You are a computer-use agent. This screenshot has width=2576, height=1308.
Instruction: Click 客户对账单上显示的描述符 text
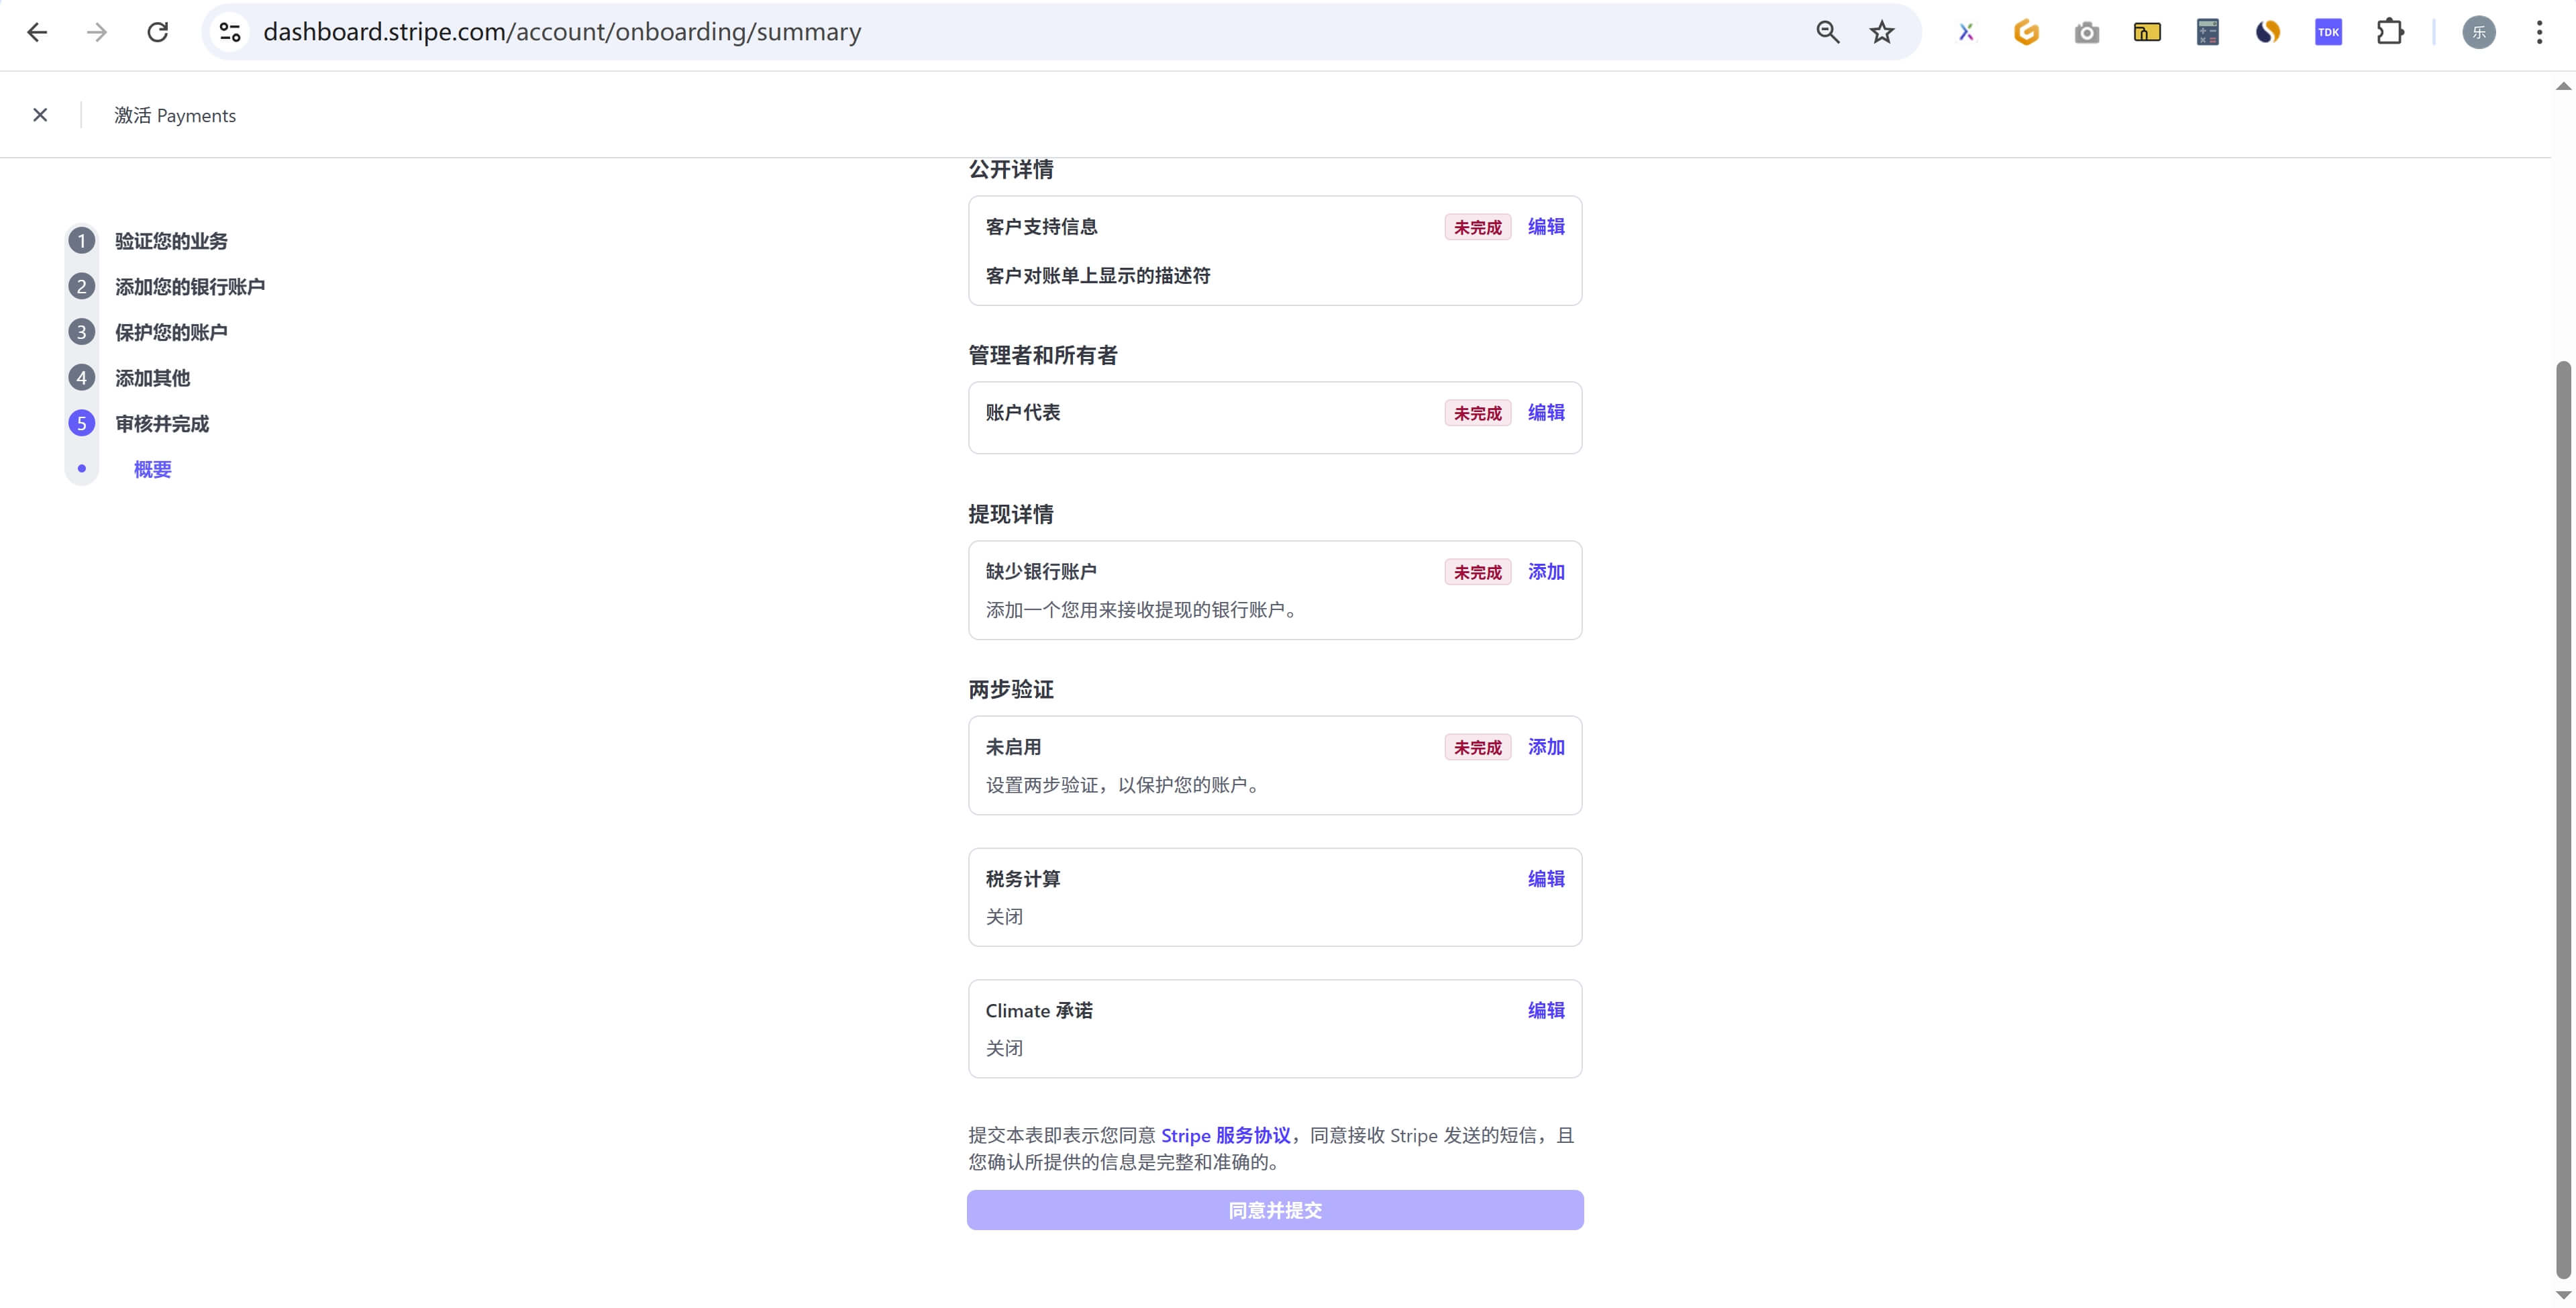click(x=1098, y=276)
